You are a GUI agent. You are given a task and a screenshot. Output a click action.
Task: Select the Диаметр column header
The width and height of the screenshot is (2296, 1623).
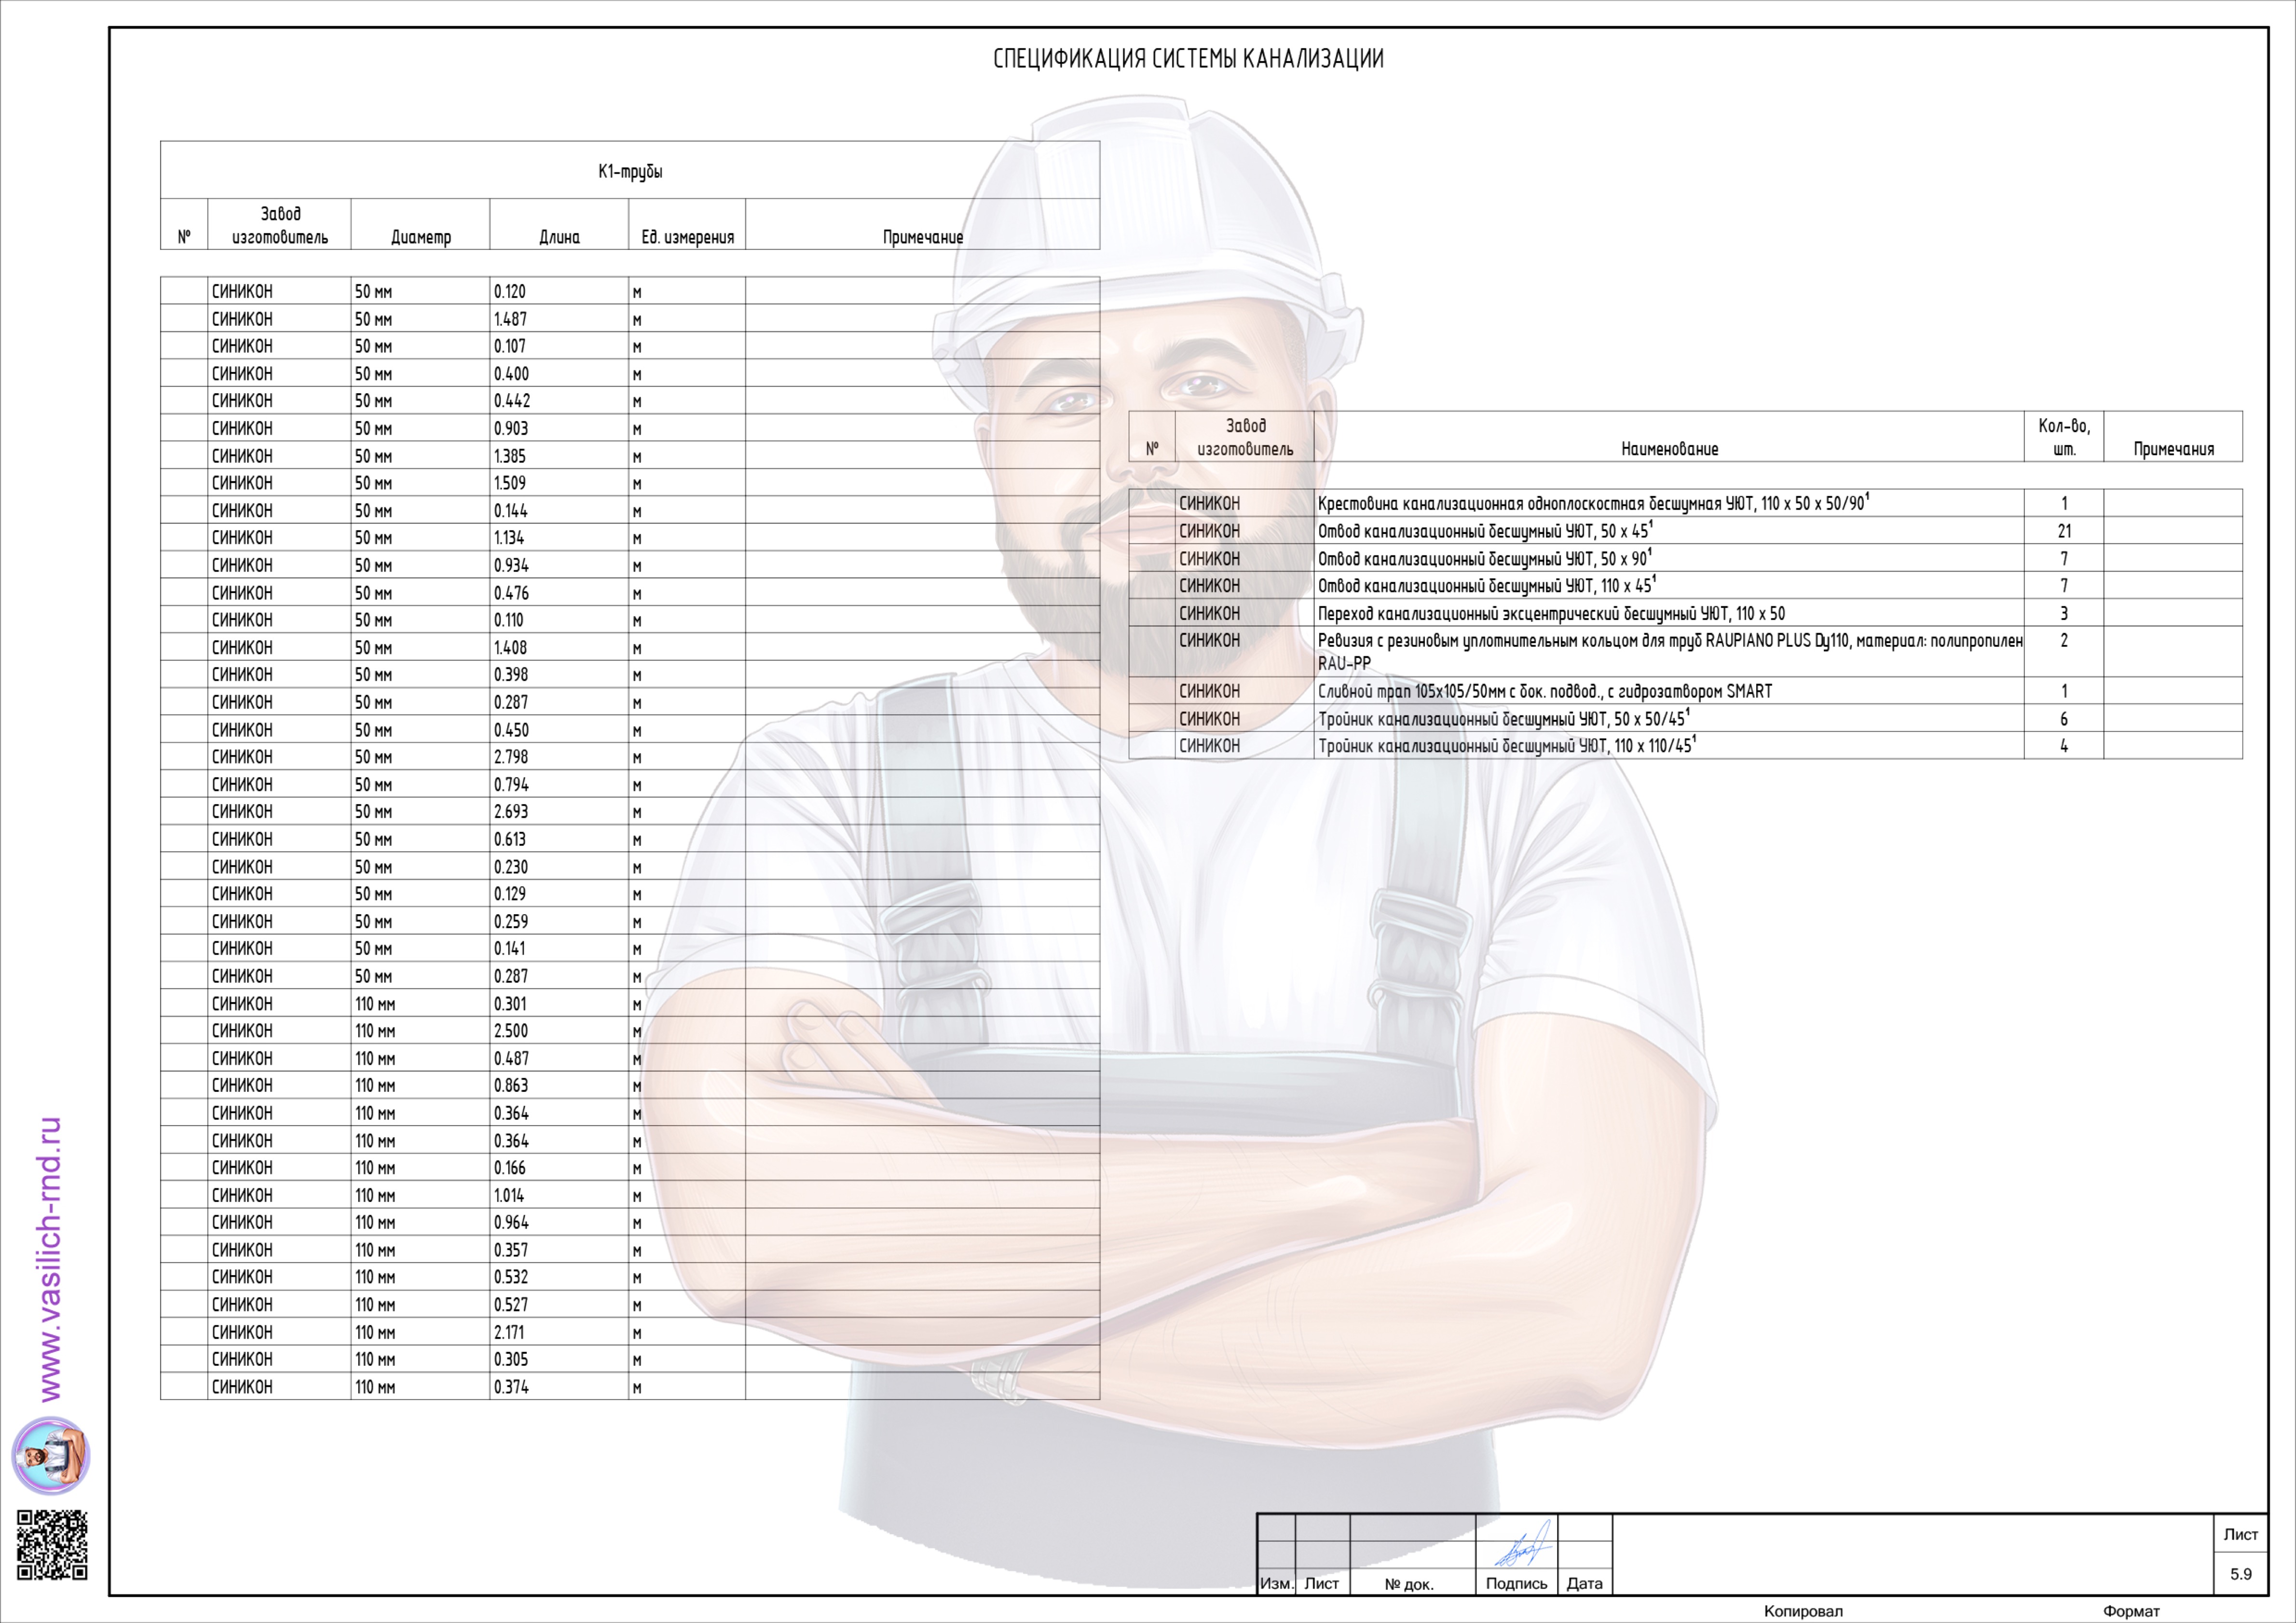pos(420,237)
